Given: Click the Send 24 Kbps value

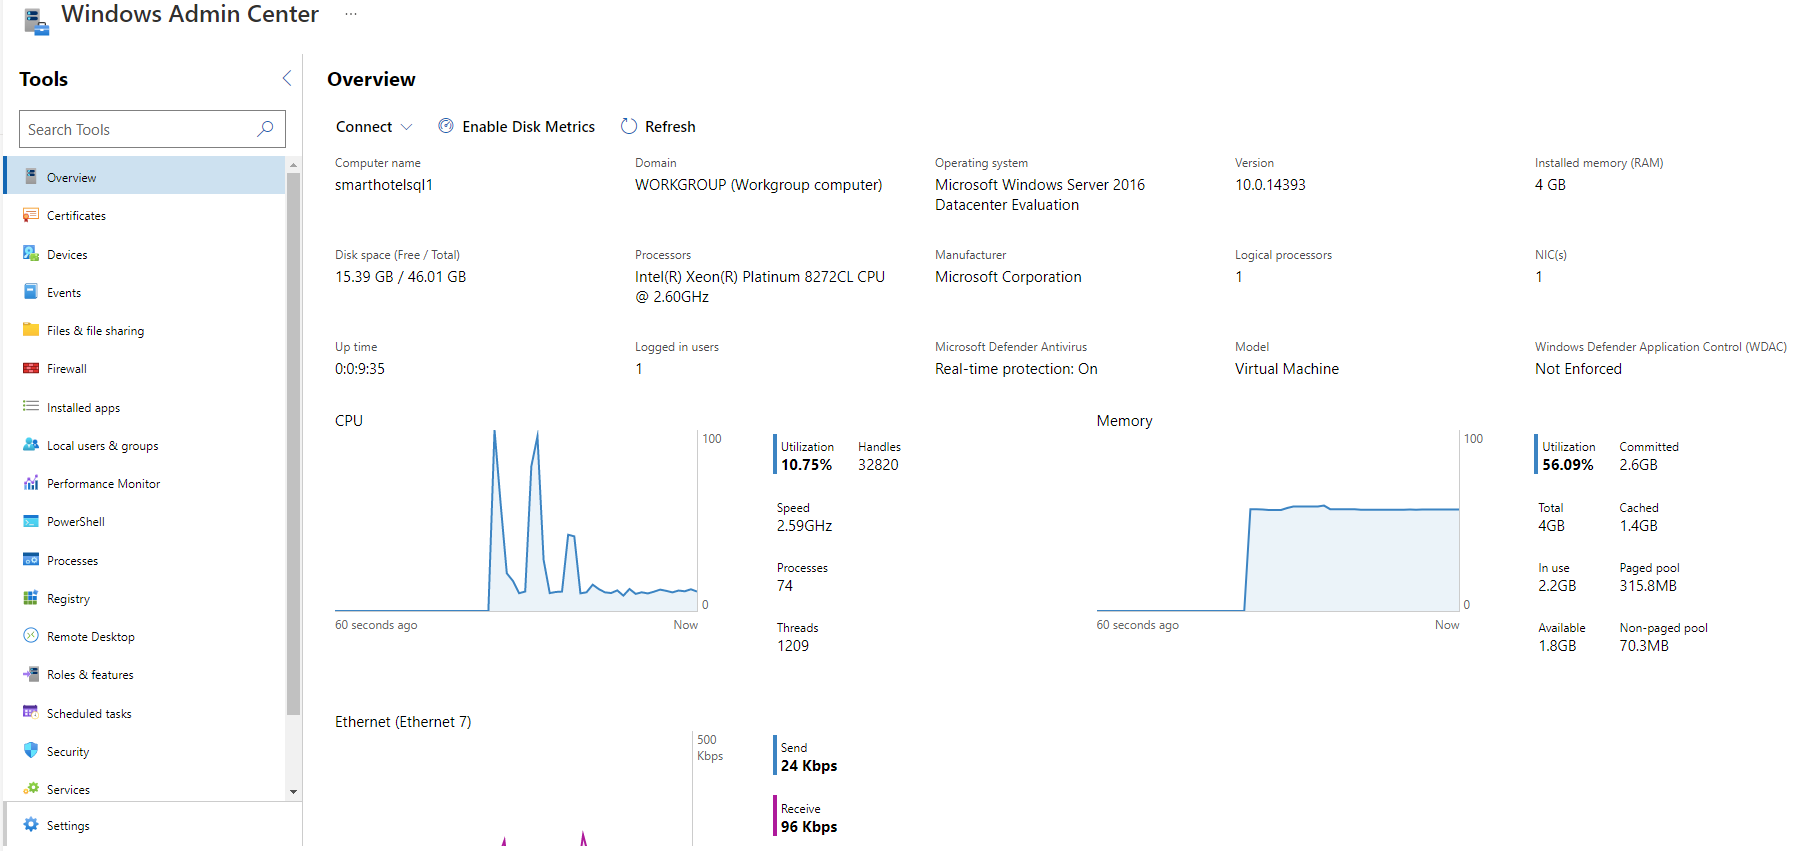Looking at the screenshot, I should 809,766.
